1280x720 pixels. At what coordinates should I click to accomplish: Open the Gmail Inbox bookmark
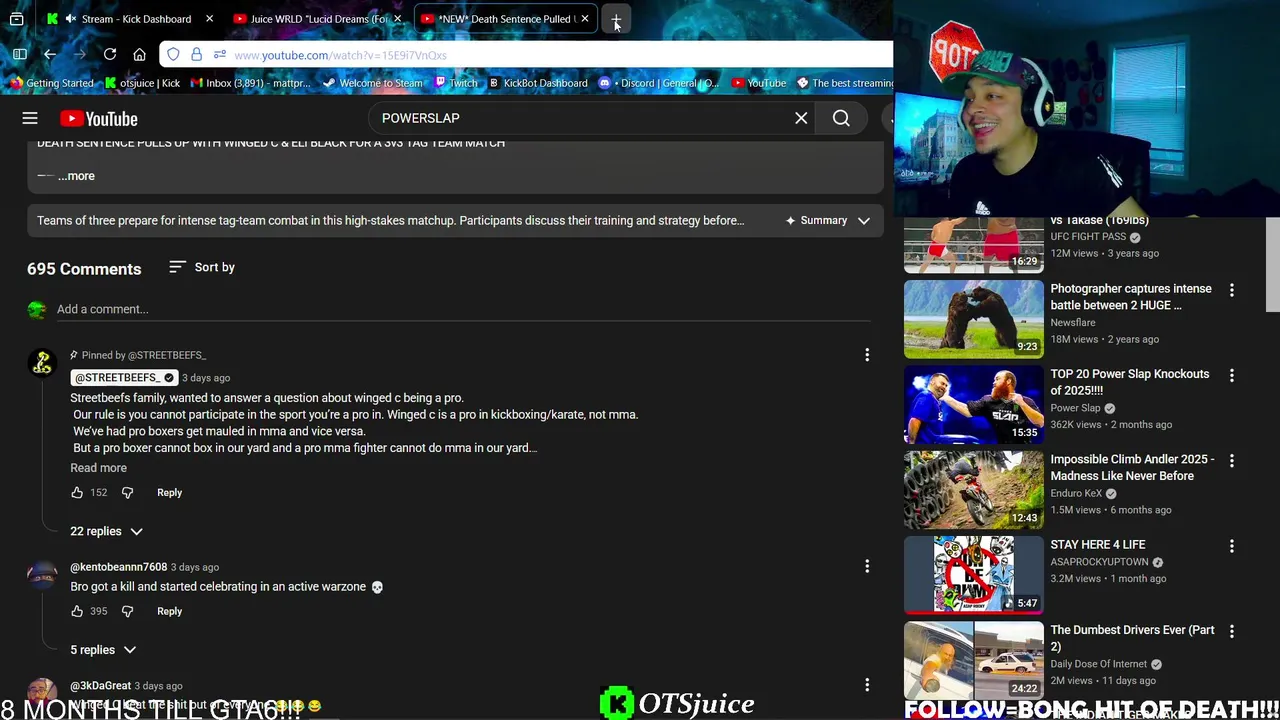pos(251,83)
